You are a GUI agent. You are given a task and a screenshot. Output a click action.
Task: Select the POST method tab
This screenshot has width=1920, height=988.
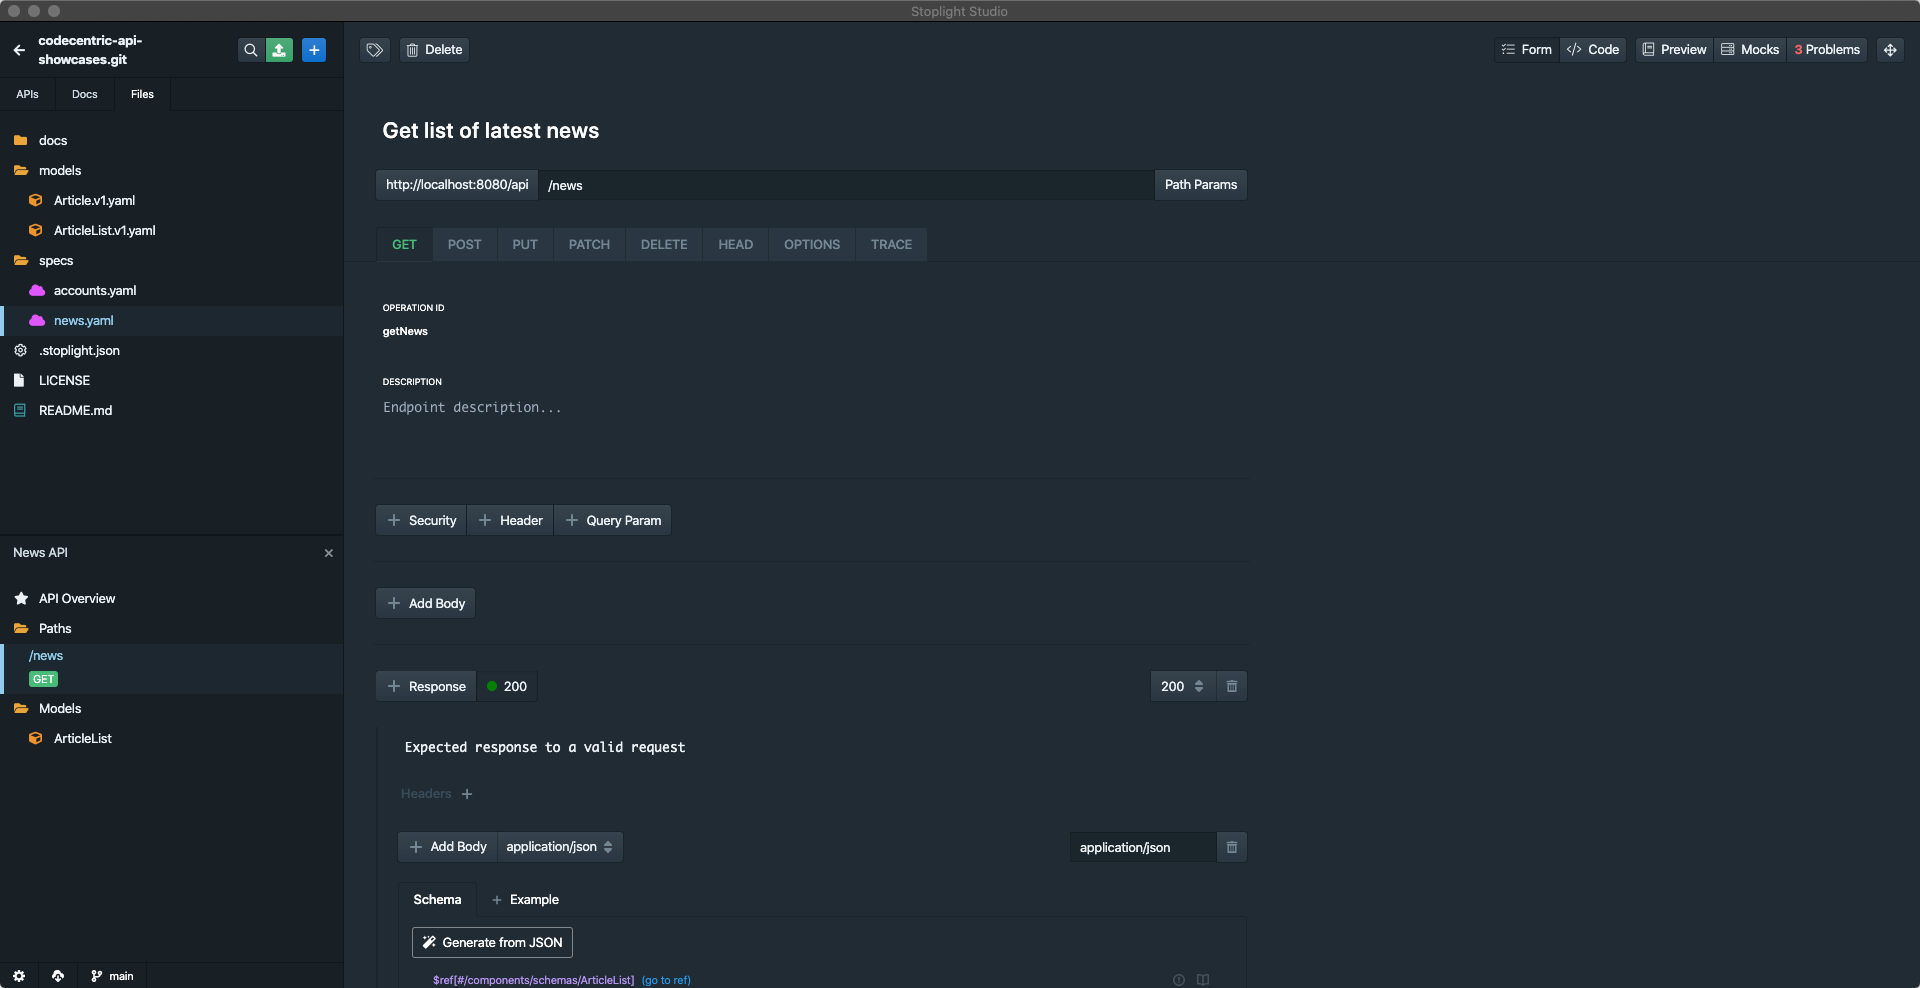tap(464, 245)
